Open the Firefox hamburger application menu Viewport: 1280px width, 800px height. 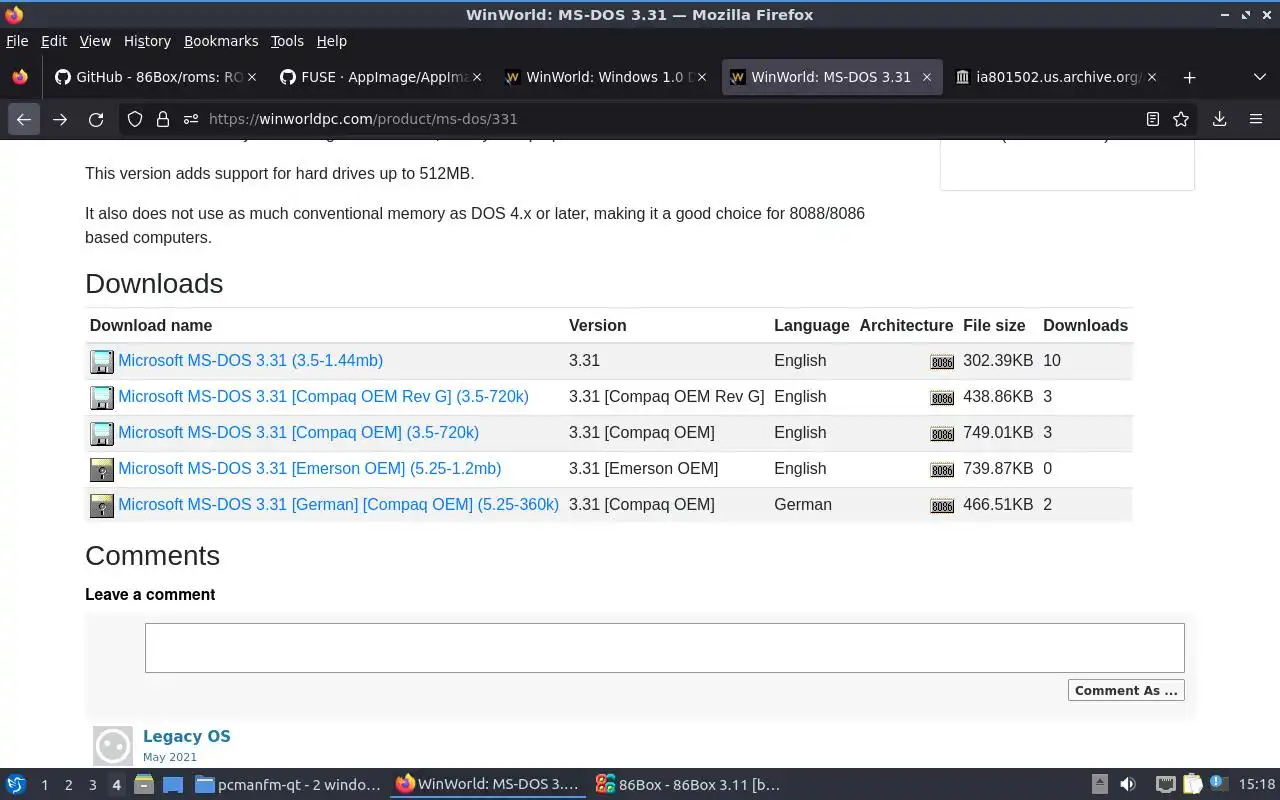click(x=1256, y=119)
